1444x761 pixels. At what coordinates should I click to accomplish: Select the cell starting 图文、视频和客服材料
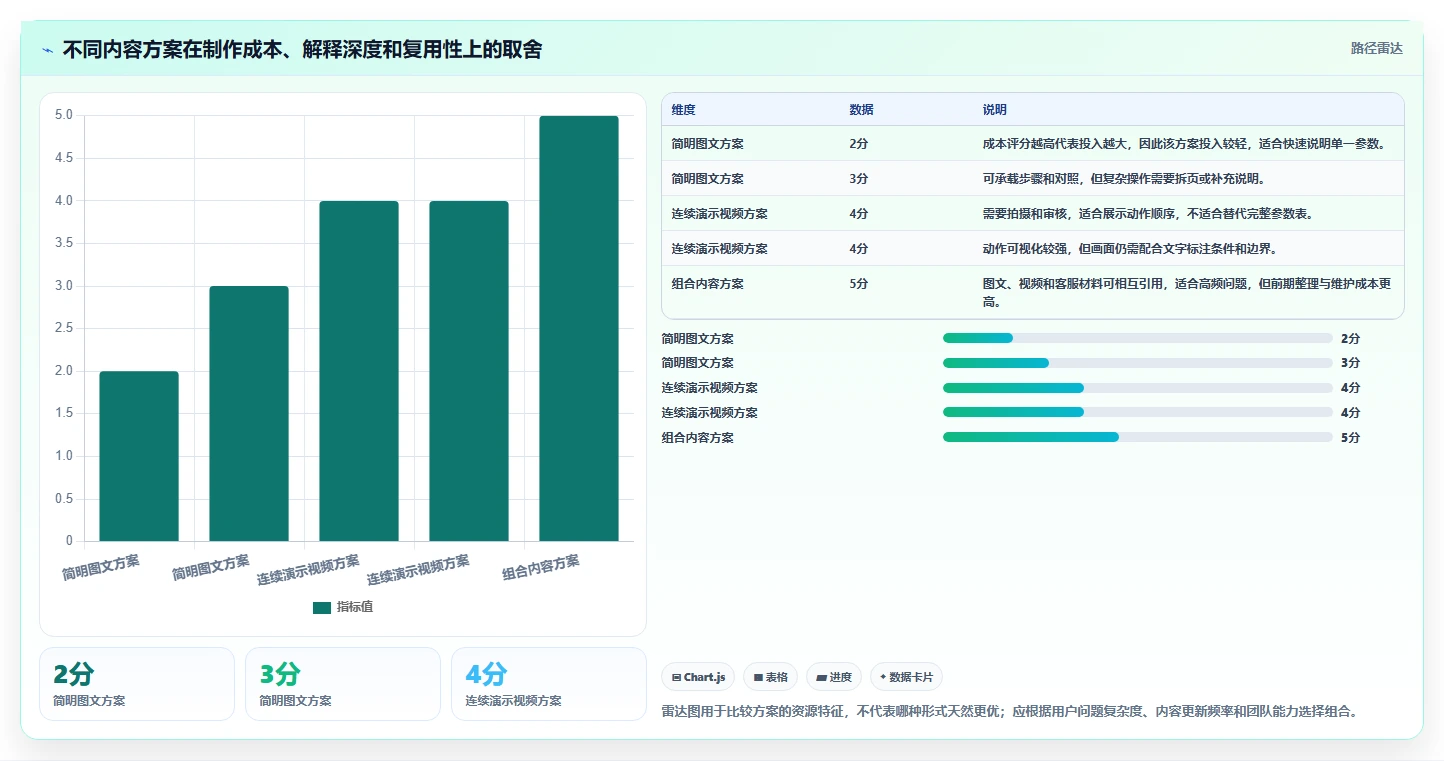1187,292
